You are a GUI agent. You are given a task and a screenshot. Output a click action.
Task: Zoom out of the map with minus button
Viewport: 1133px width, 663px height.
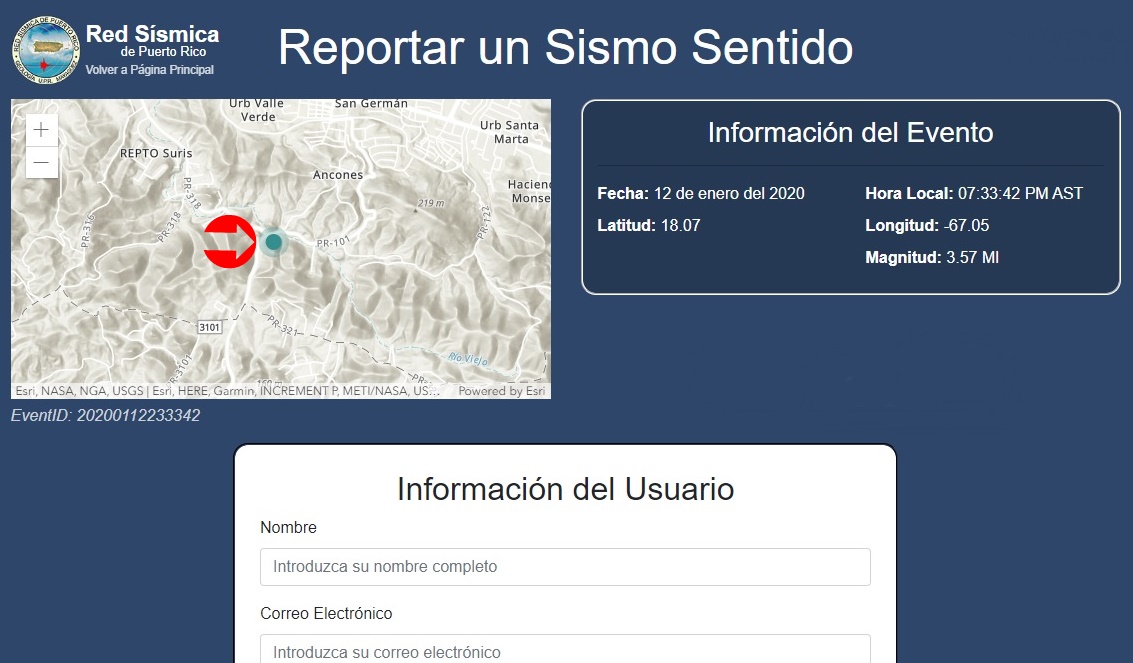(x=41, y=162)
